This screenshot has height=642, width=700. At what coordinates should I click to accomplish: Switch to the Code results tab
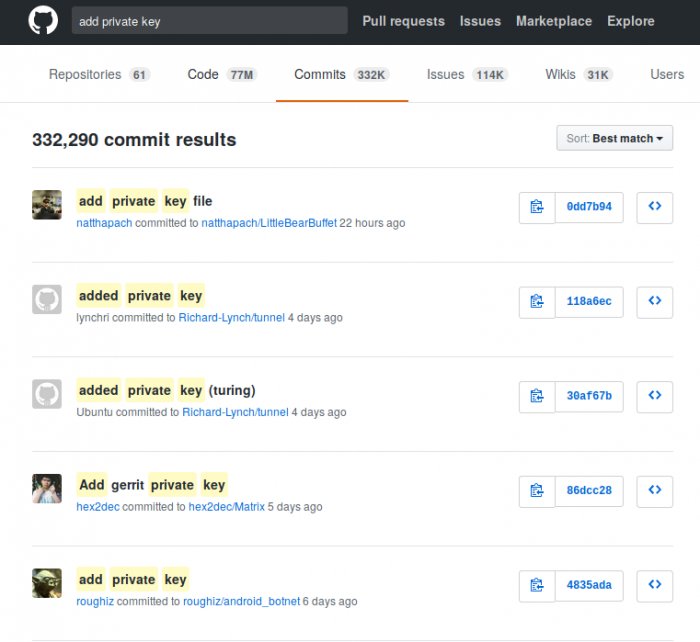pyautogui.click(x=222, y=75)
